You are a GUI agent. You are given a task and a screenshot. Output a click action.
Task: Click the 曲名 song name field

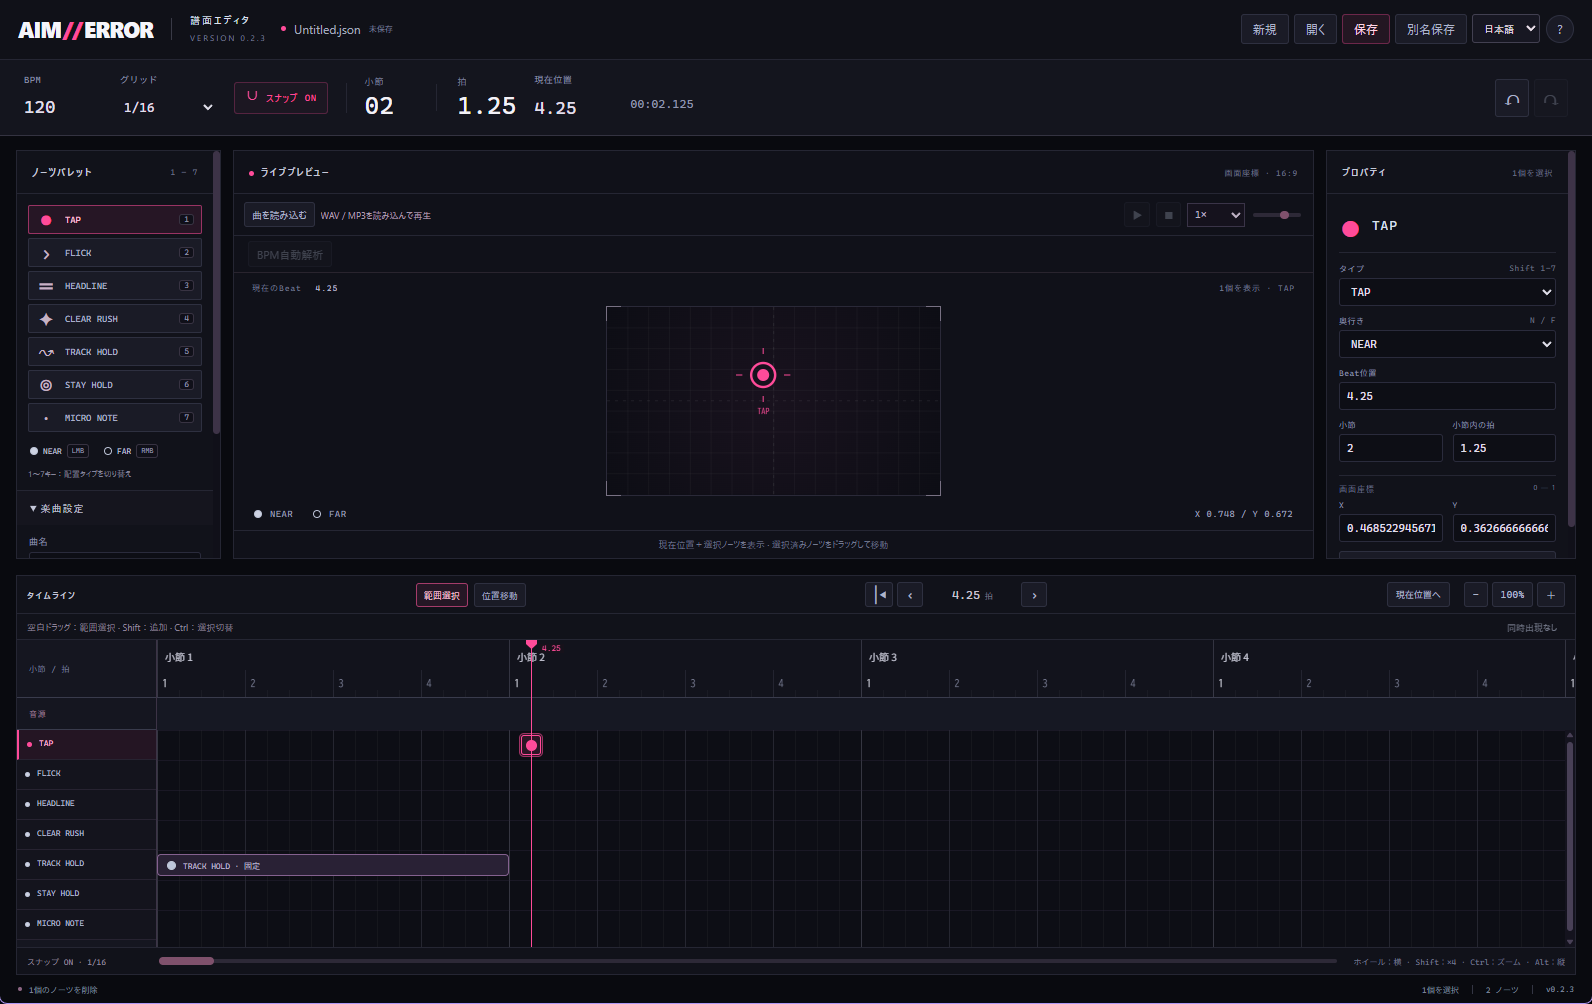(115, 555)
